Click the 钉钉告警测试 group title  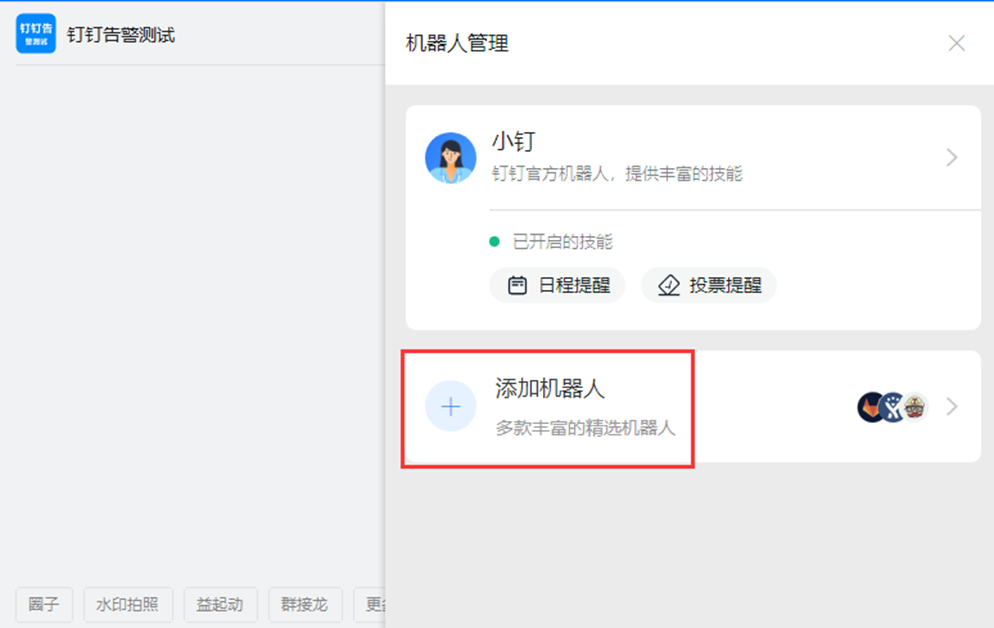(x=120, y=35)
